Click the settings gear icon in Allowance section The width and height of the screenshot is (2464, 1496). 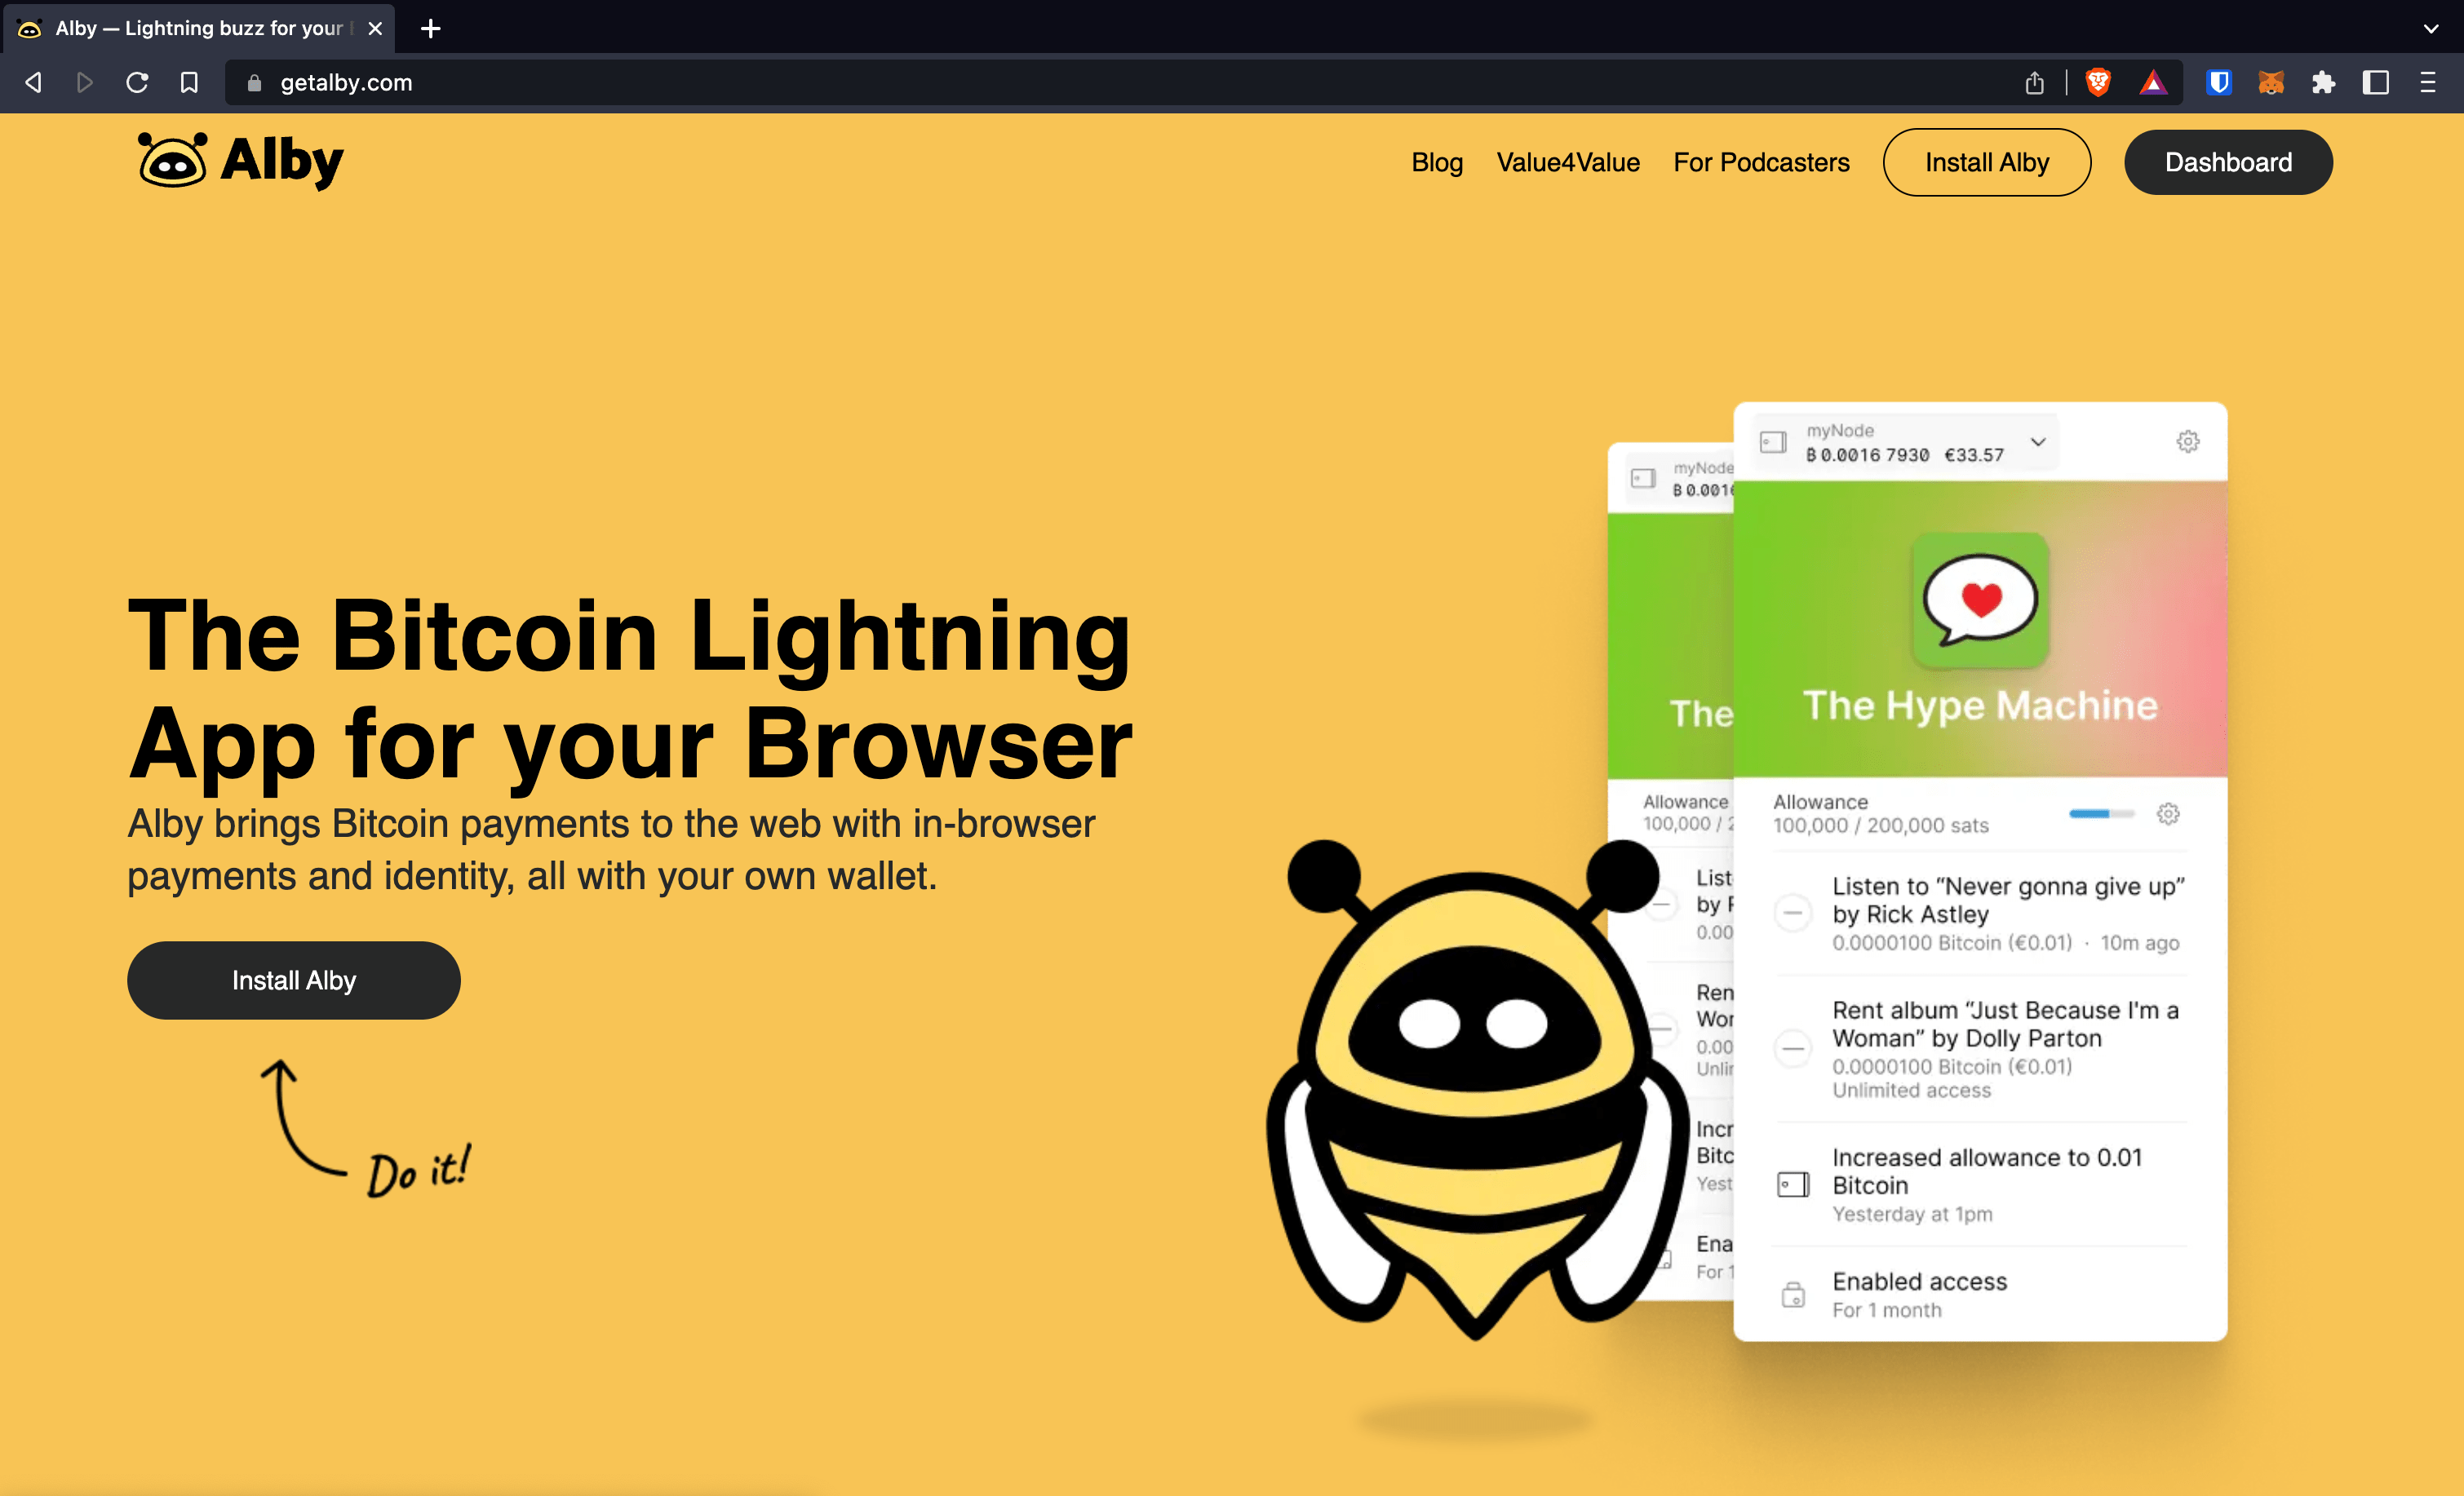coord(2169,813)
